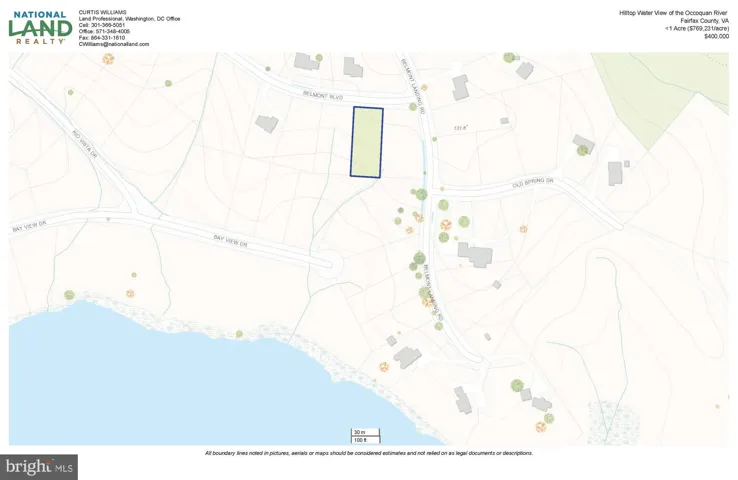738x480 pixels.
Task: Click the Old Spring Dr road label
Action: coord(532,182)
